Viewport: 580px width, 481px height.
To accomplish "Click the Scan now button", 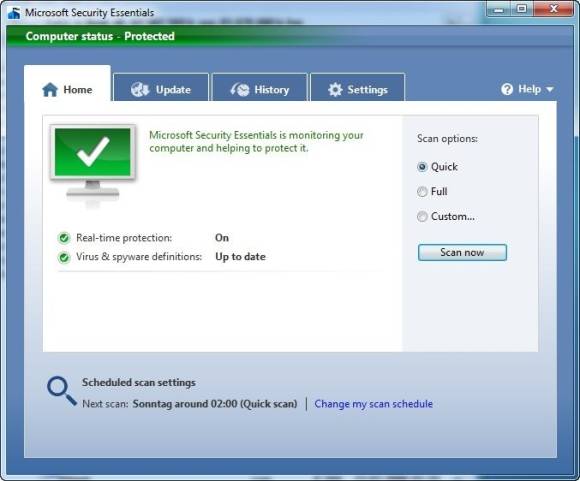I will [462, 252].
